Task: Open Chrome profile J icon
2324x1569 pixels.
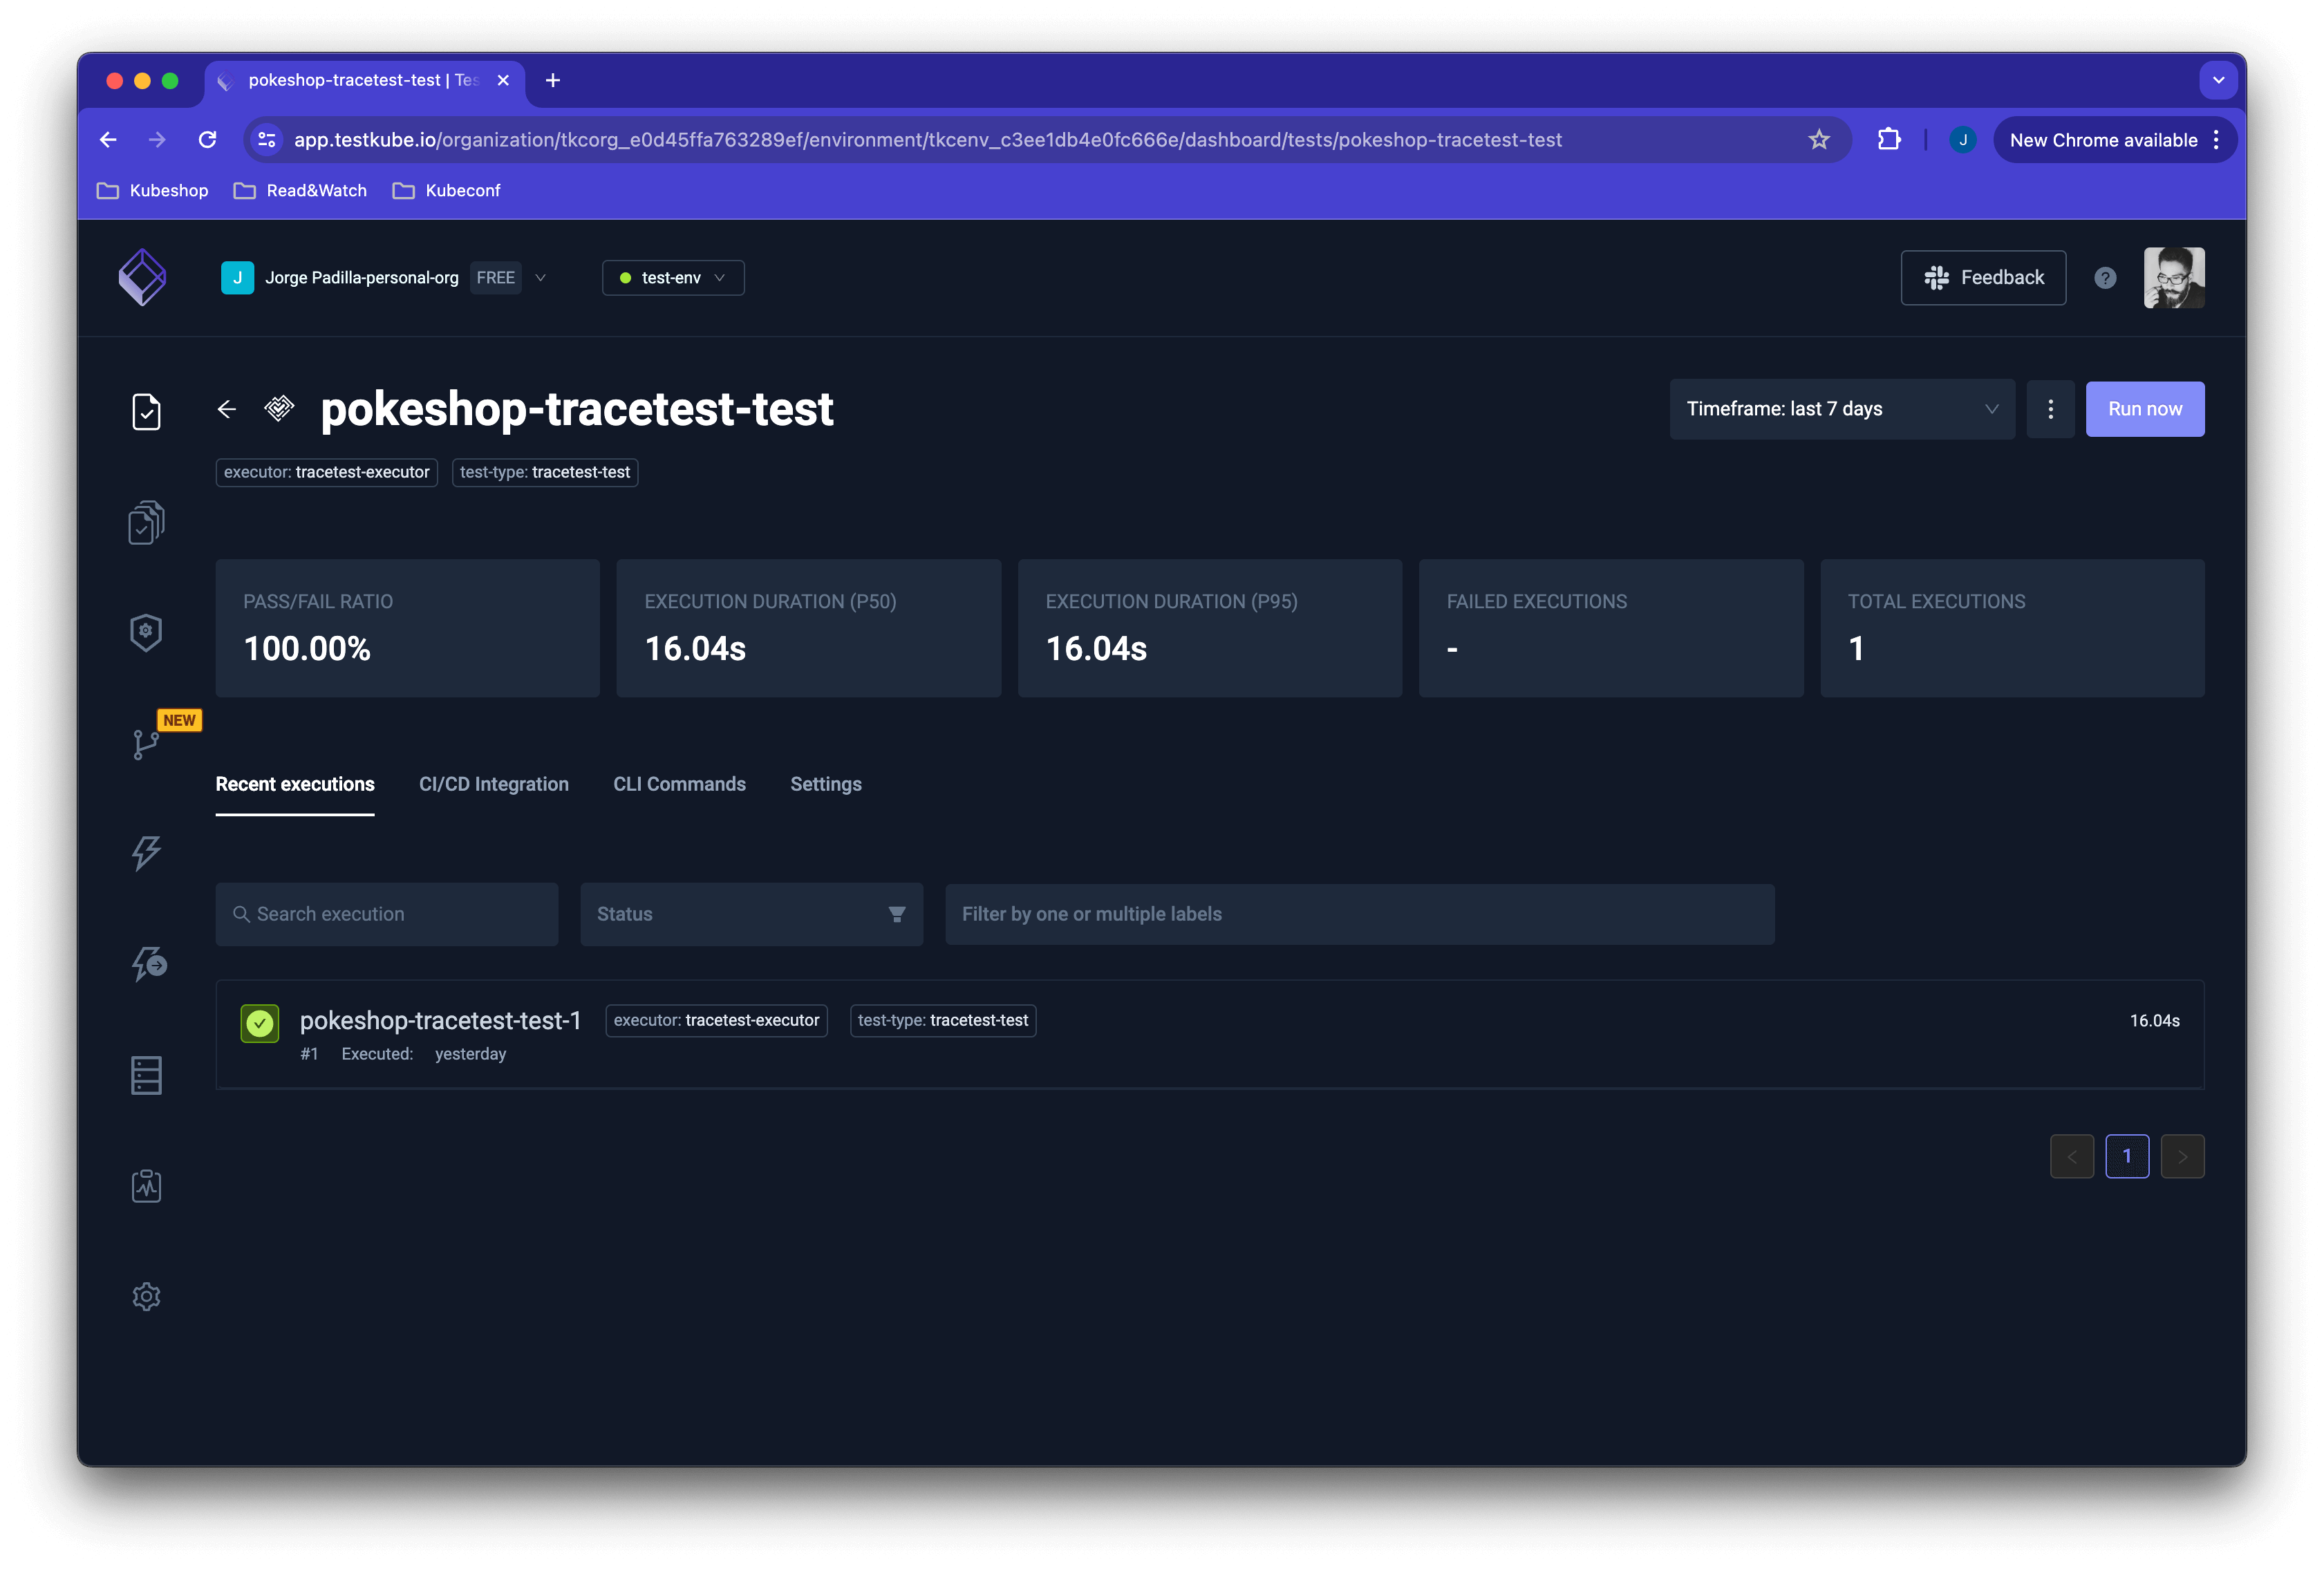Action: pos(1962,140)
